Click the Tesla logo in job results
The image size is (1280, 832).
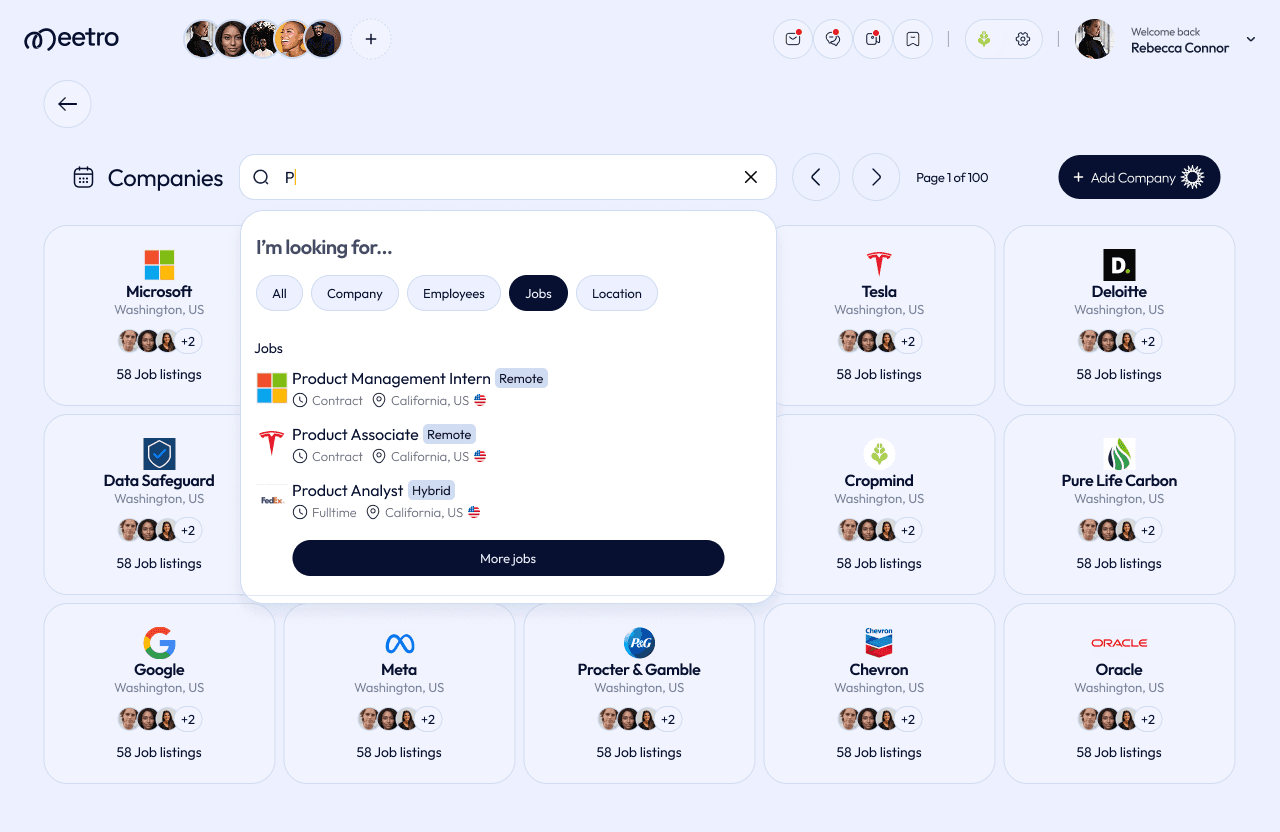272,444
